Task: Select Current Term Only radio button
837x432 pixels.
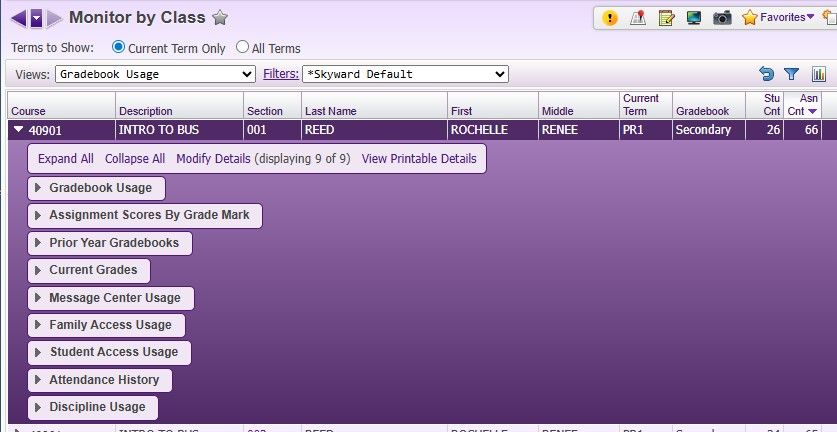Action: coord(119,47)
